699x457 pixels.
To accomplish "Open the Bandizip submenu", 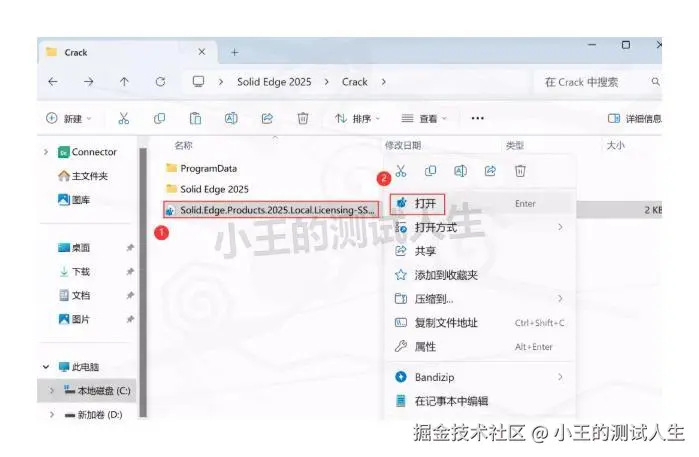I will click(479, 377).
